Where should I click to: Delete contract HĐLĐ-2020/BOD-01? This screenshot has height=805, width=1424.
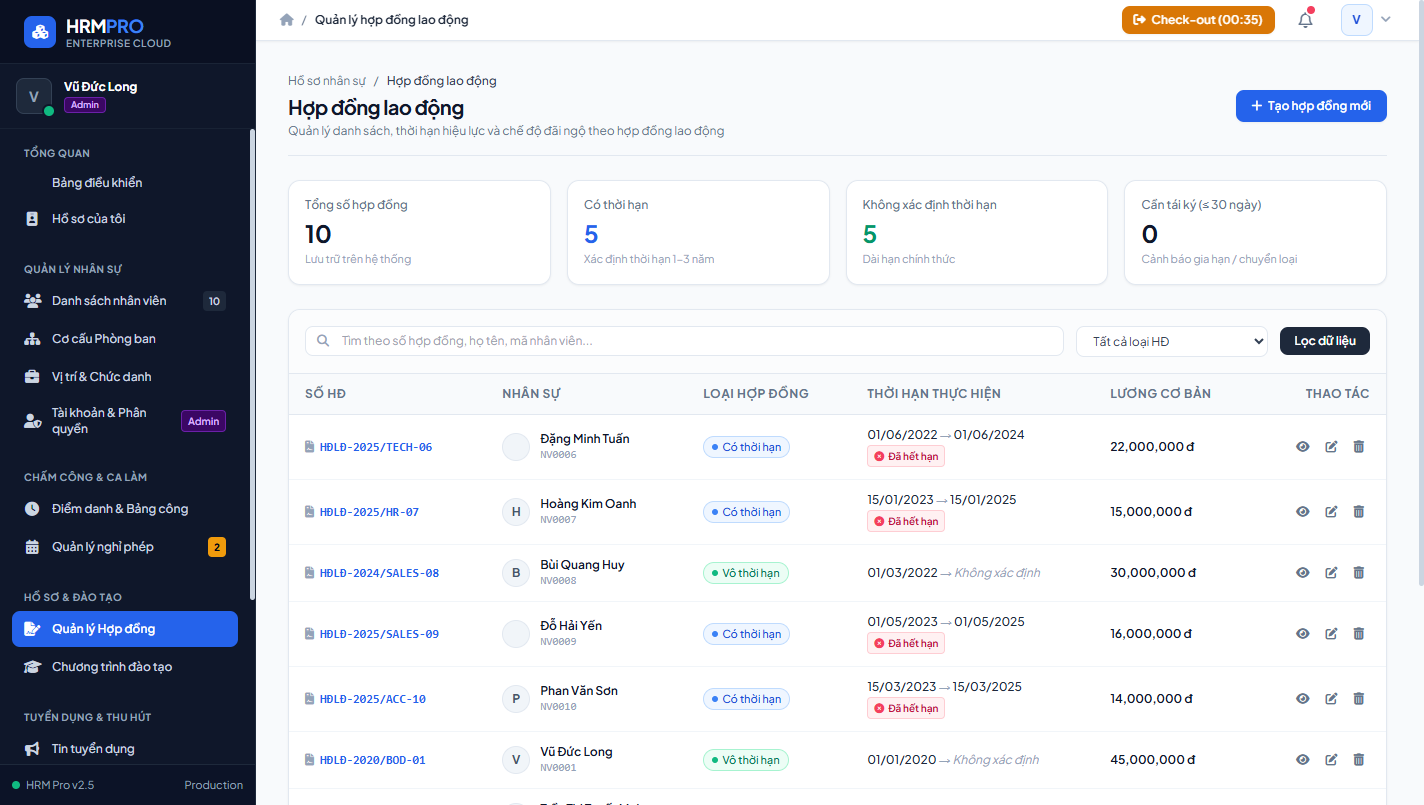1358,760
